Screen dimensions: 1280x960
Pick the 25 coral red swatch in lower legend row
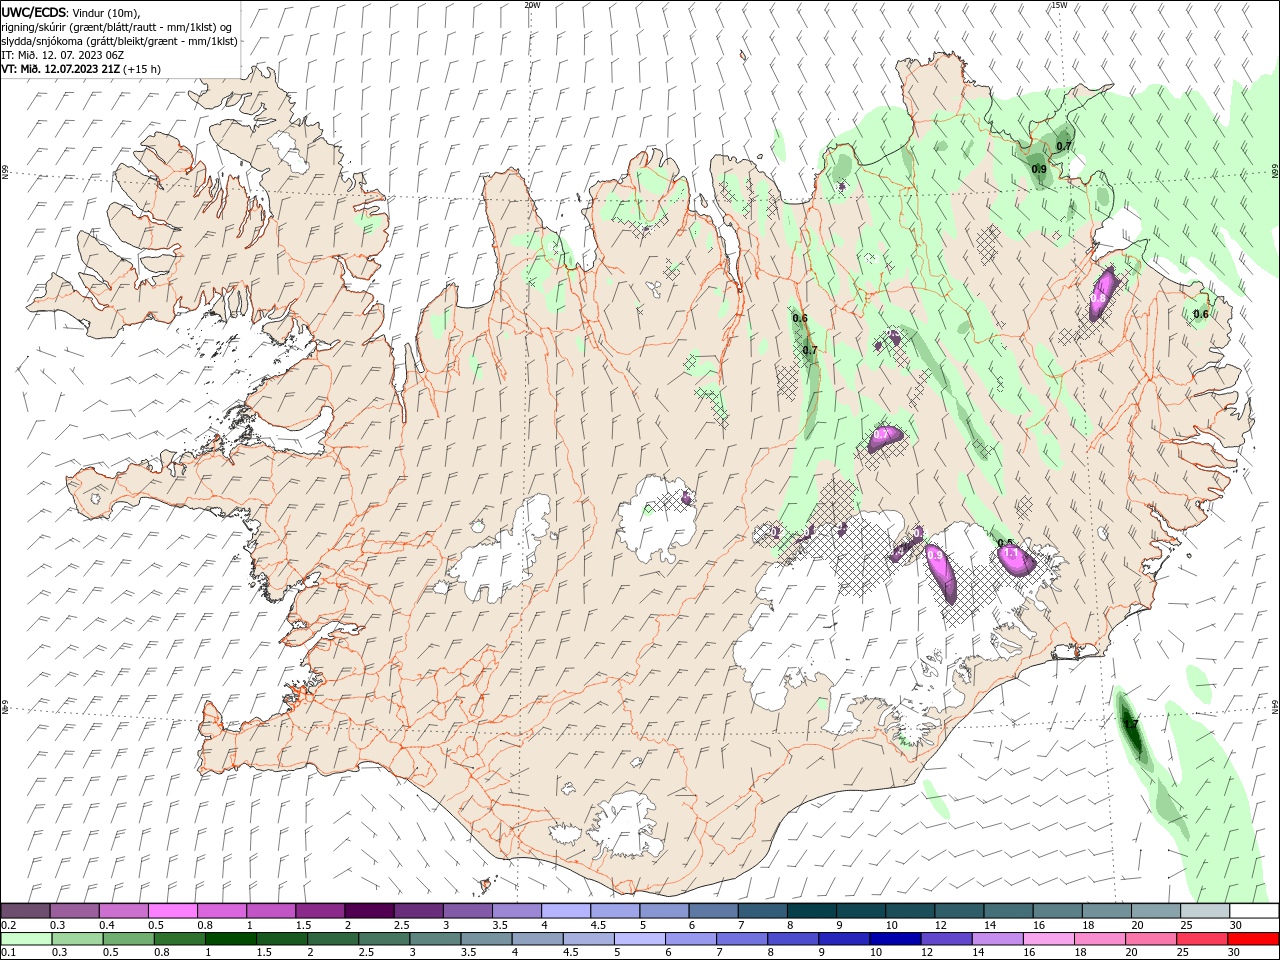1202,938
